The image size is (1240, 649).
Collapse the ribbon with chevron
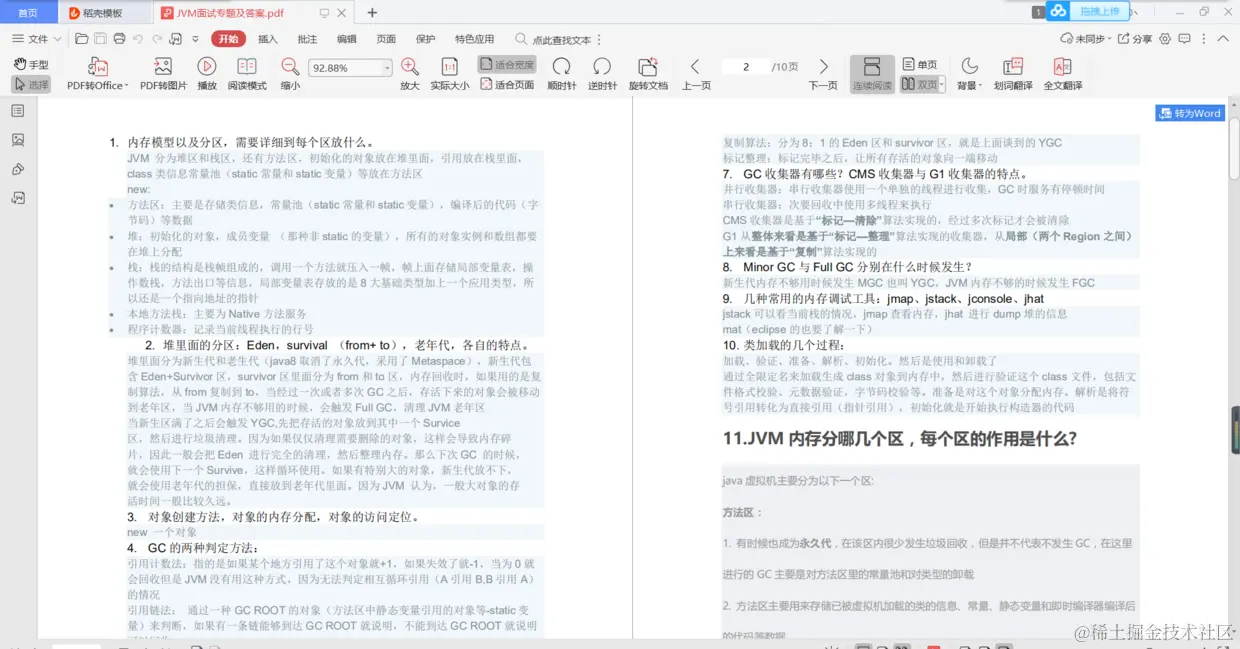(1224, 39)
